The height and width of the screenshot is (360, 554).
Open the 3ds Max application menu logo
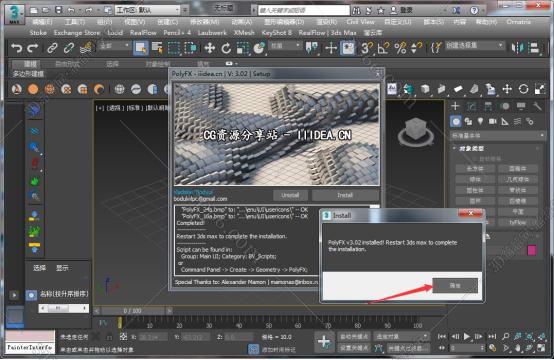tap(14, 14)
